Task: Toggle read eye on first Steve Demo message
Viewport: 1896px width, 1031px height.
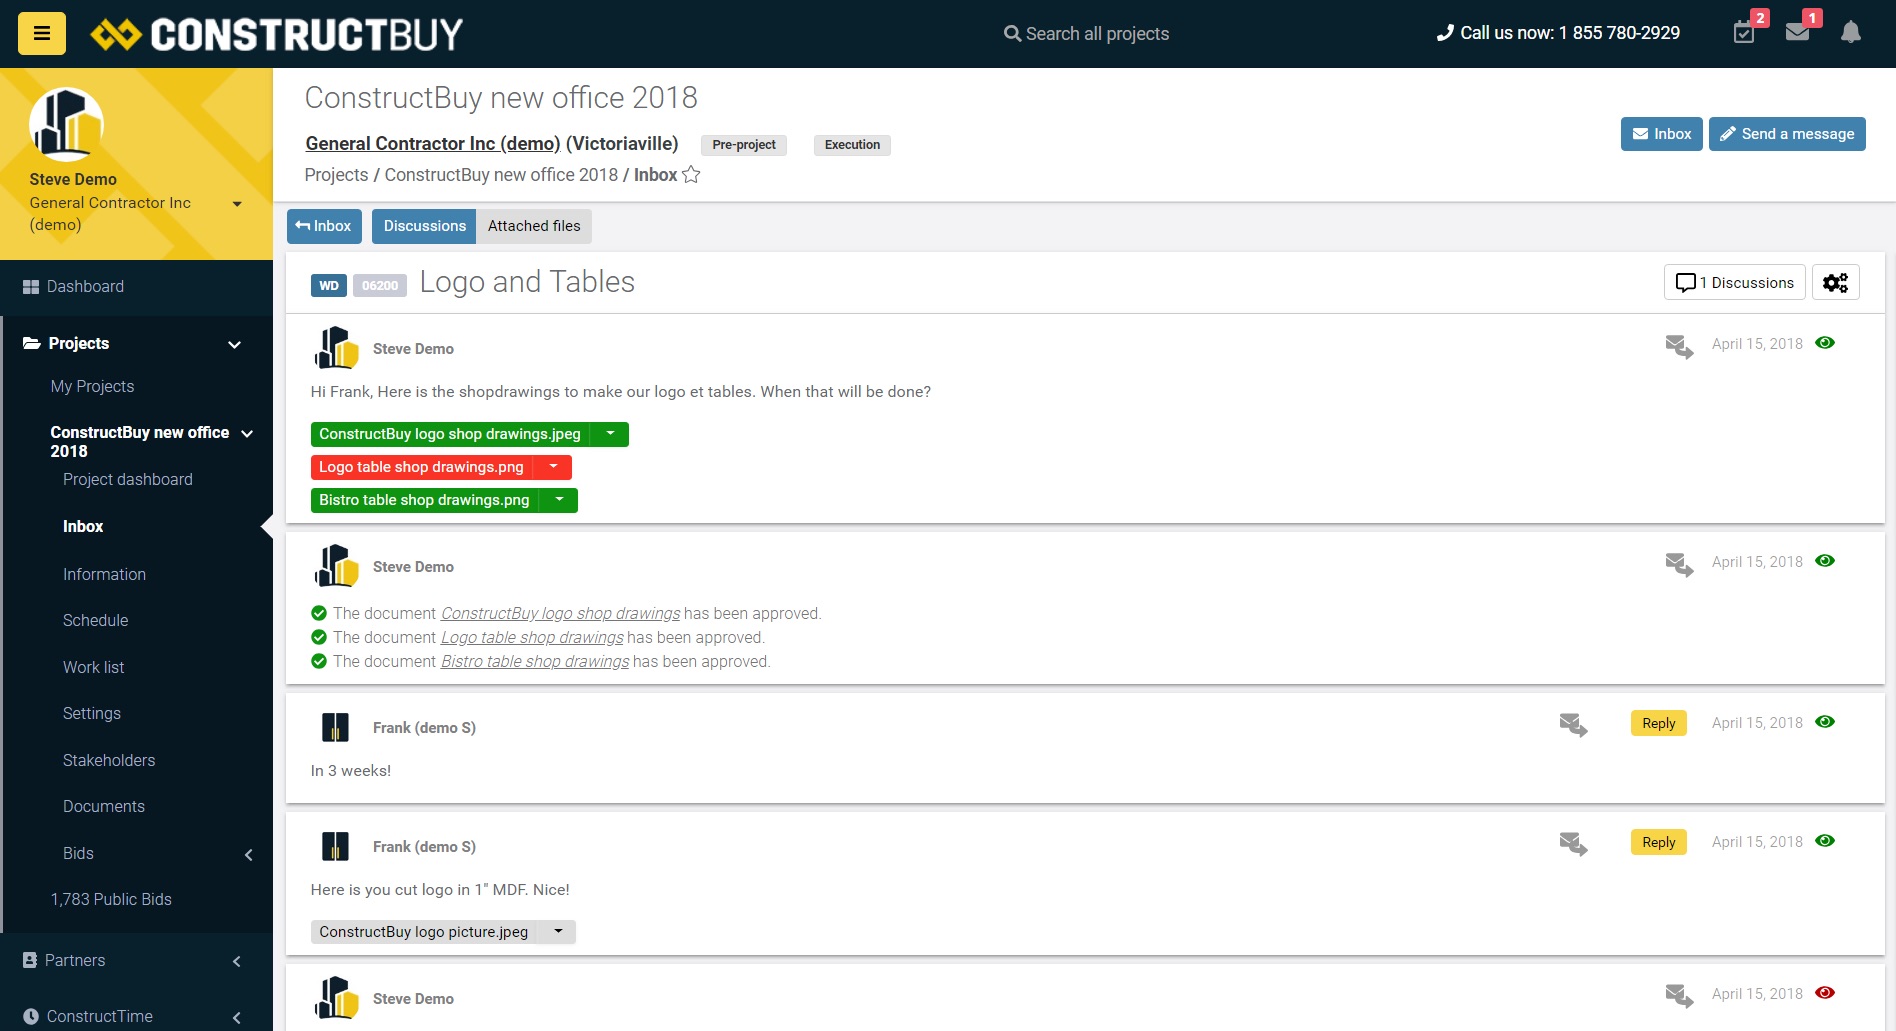Action: pyautogui.click(x=1825, y=343)
